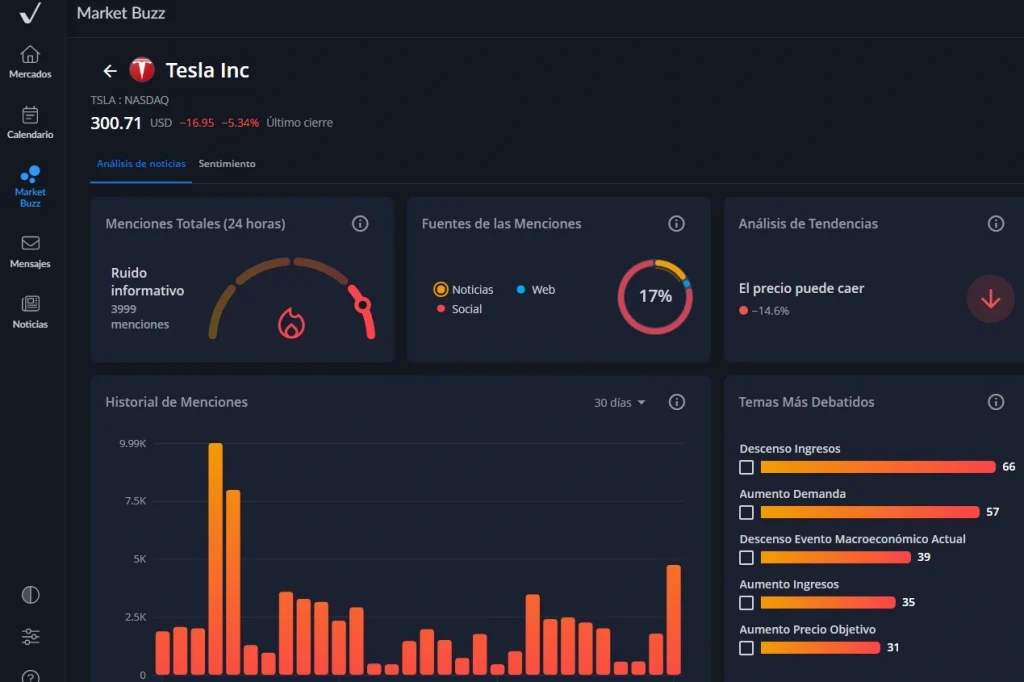Open the Mercados home section
This screenshot has width=1024, height=682.
click(x=30, y=62)
